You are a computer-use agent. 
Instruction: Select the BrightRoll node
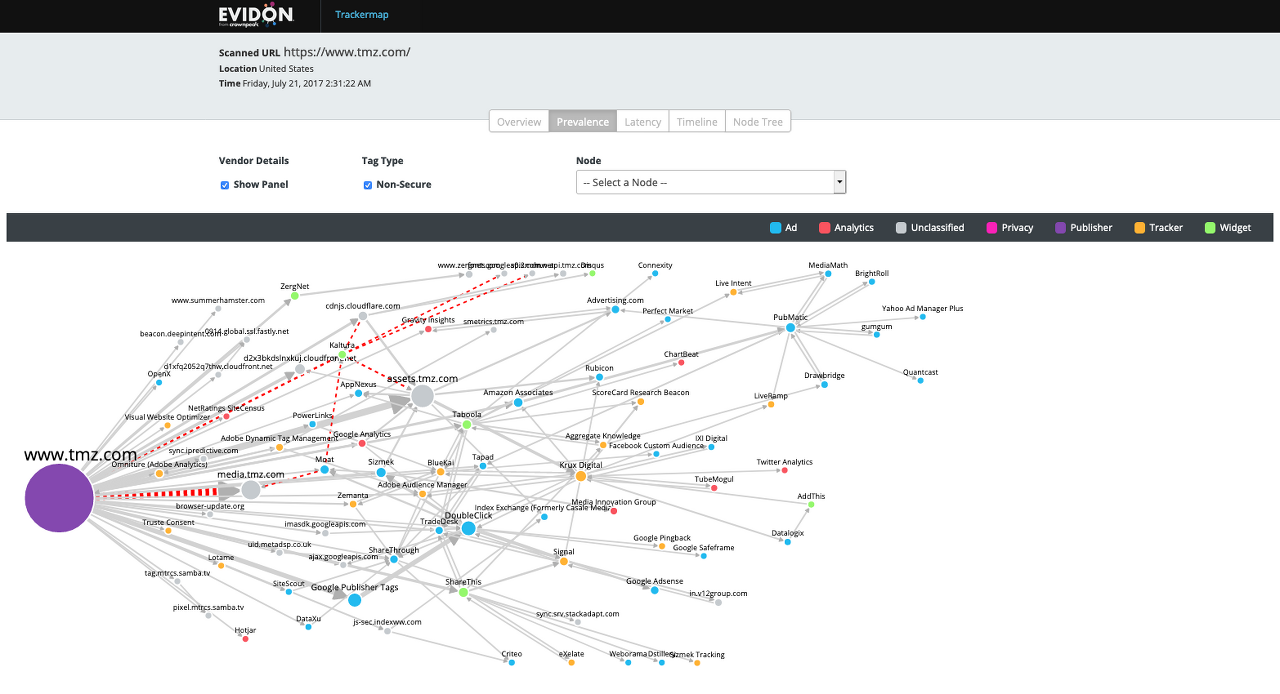871,282
